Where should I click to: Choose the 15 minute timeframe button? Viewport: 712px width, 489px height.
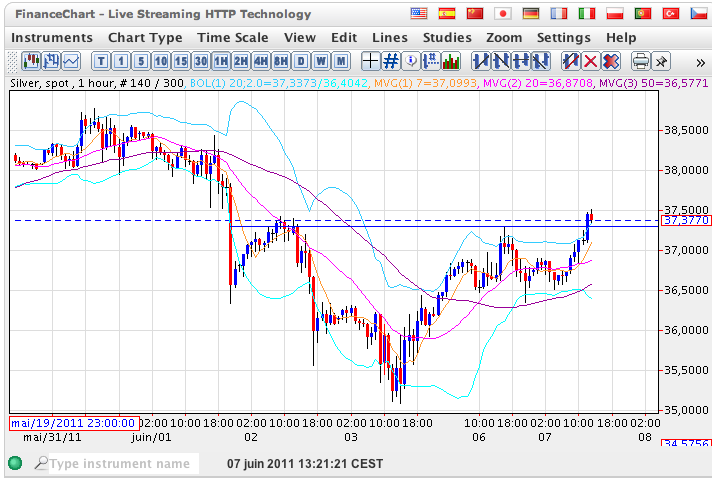pyautogui.click(x=181, y=61)
